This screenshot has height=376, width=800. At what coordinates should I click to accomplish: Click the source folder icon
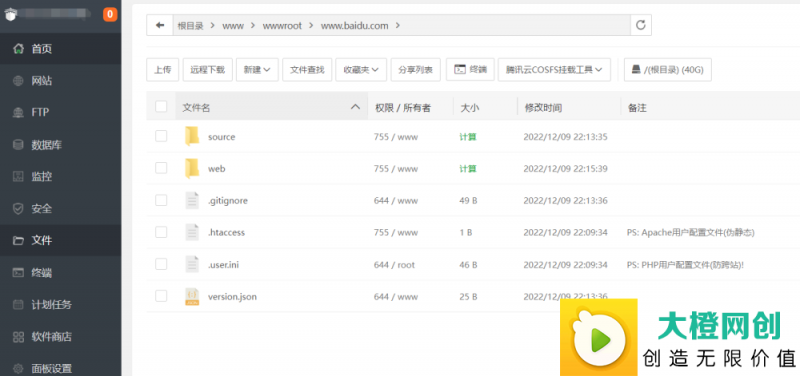point(191,136)
